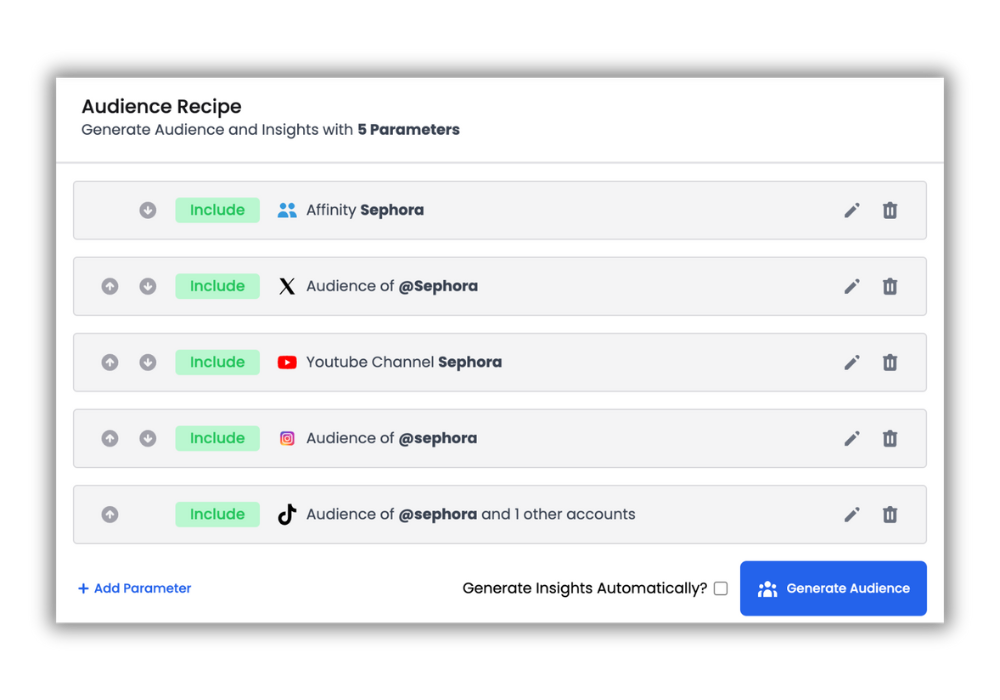Edit the Instagram @sephora audience parameter
This screenshot has height=700, width=1000.
point(852,438)
